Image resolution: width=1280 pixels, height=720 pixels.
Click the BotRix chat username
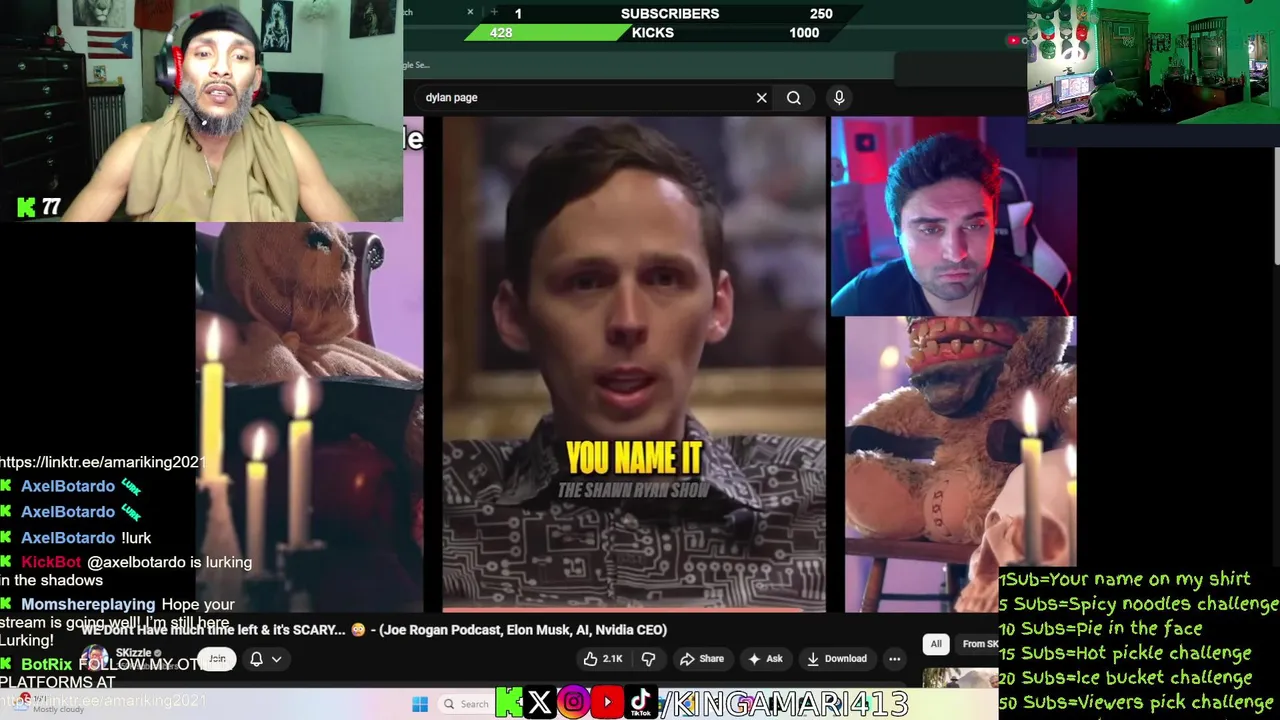click(x=47, y=664)
